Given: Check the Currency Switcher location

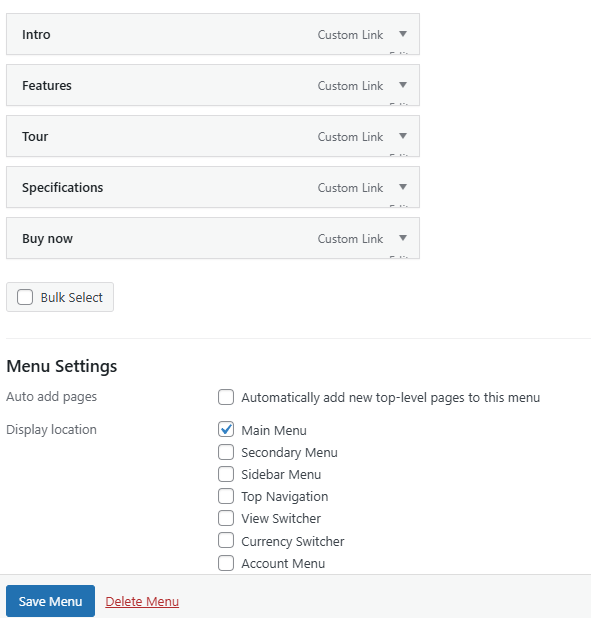Looking at the screenshot, I should tap(226, 541).
